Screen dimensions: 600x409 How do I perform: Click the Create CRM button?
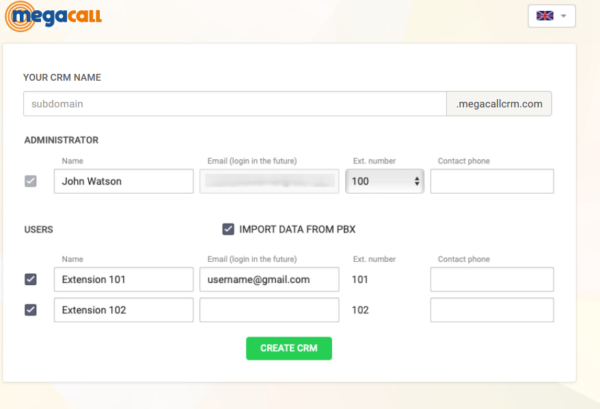click(289, 348)
